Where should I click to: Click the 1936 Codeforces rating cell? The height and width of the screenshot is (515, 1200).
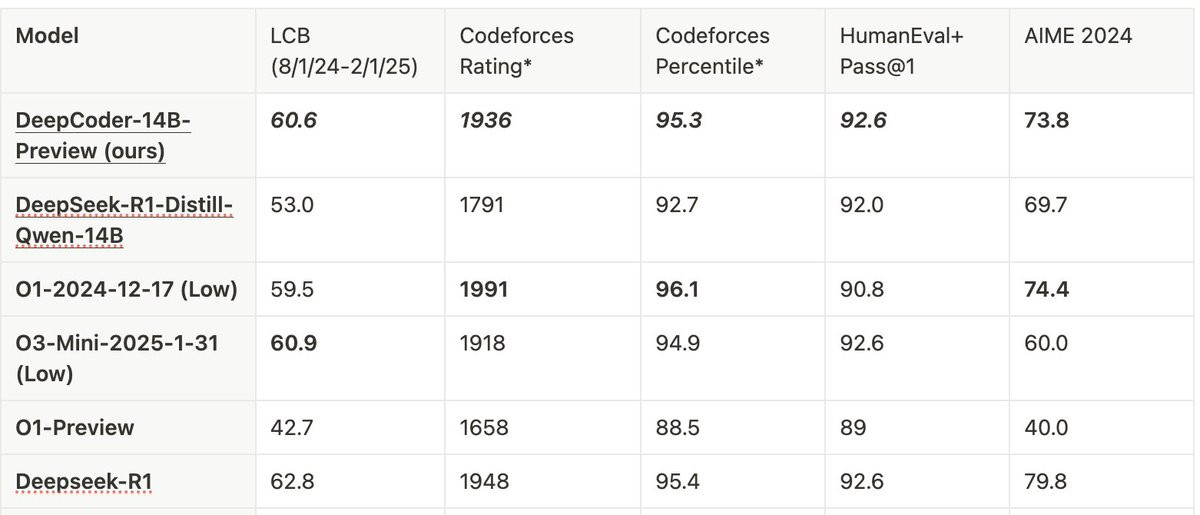pyautogui.click(x=485, y=120)
